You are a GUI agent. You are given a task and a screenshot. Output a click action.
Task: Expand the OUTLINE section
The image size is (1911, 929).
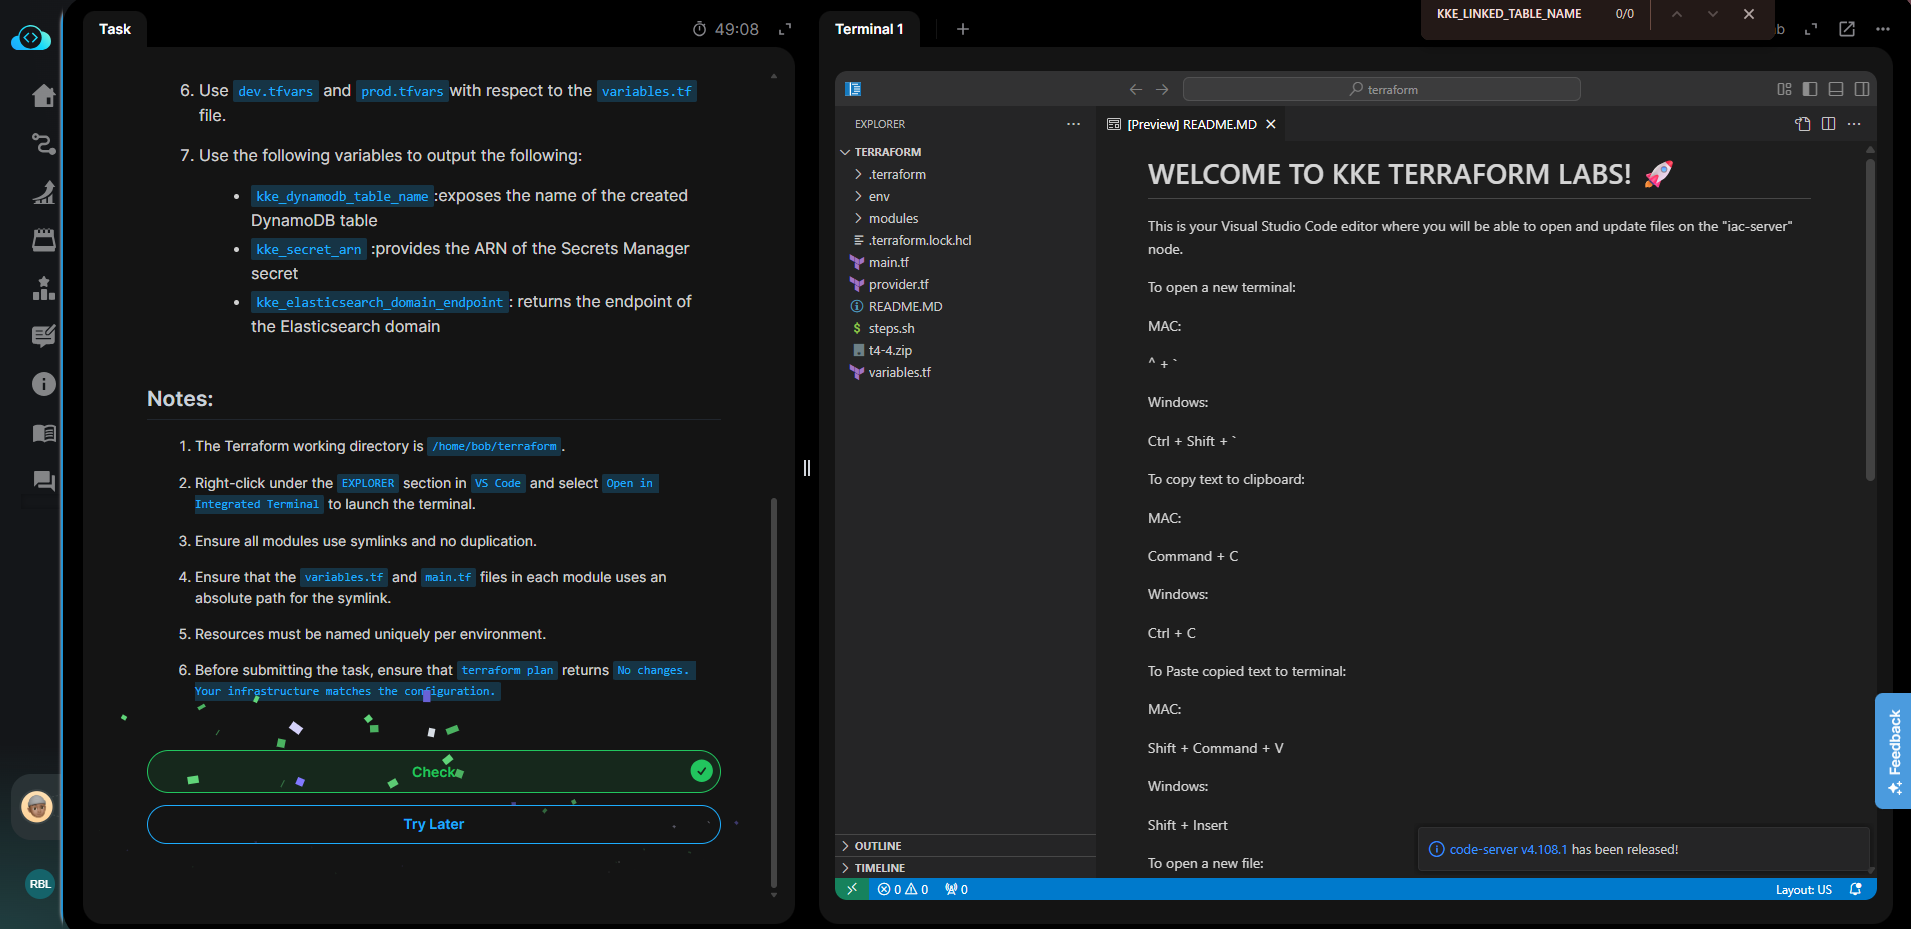(878, 846)
